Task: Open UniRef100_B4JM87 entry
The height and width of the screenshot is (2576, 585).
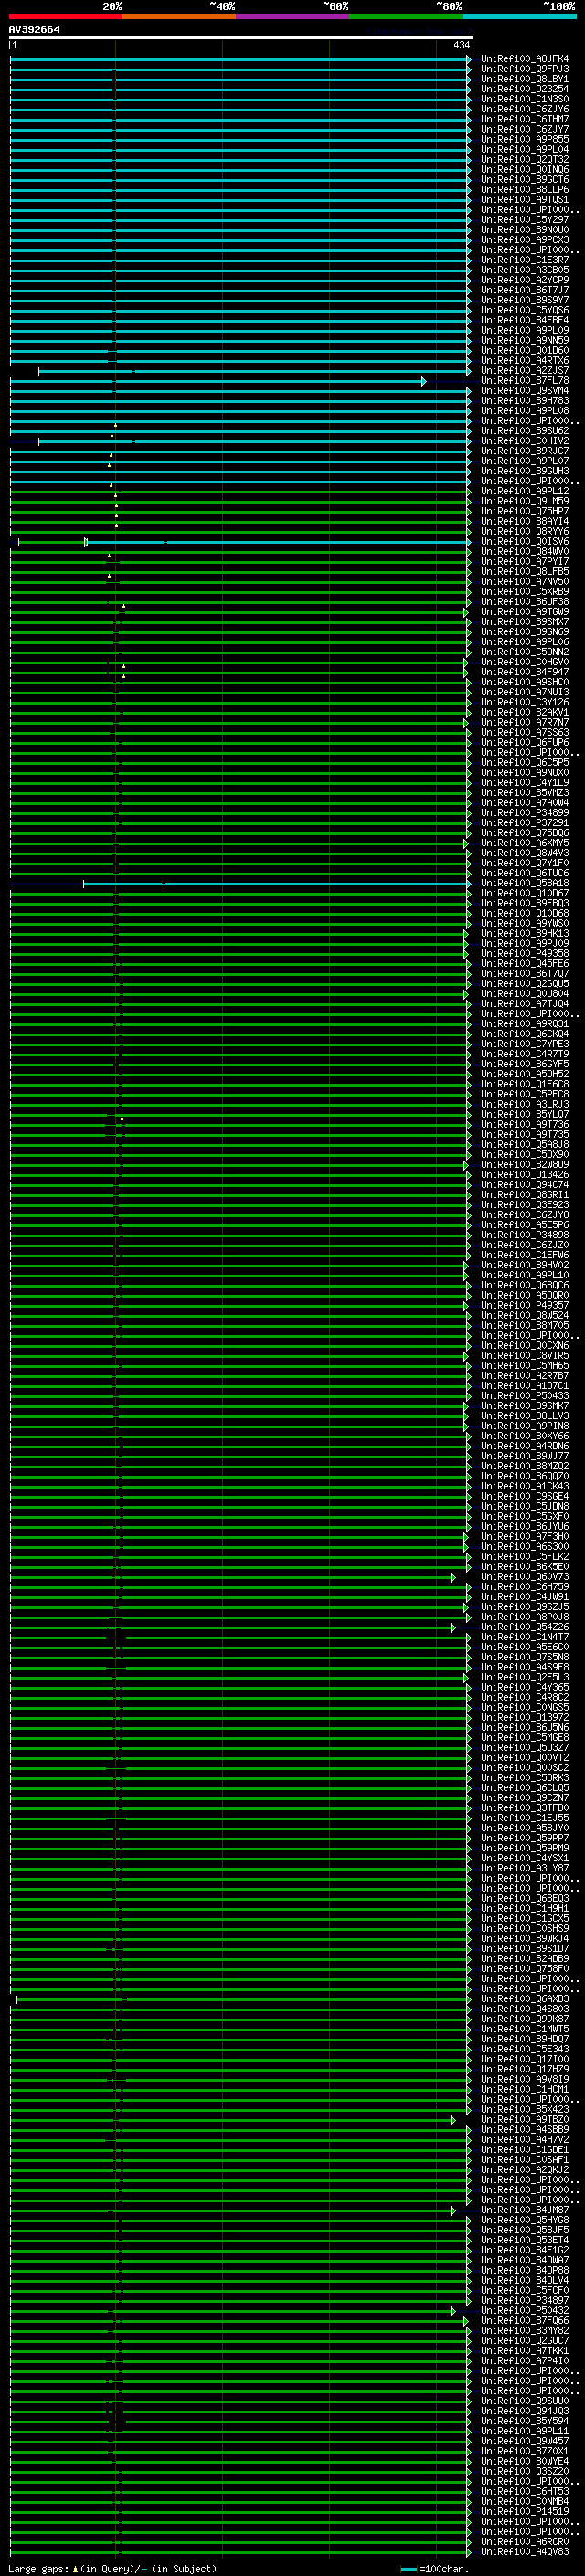Action: 525,2211
